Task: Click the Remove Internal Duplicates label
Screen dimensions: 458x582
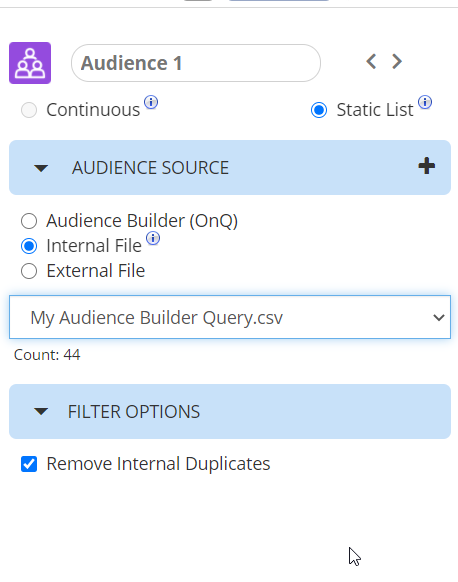Action: (158, 464)
